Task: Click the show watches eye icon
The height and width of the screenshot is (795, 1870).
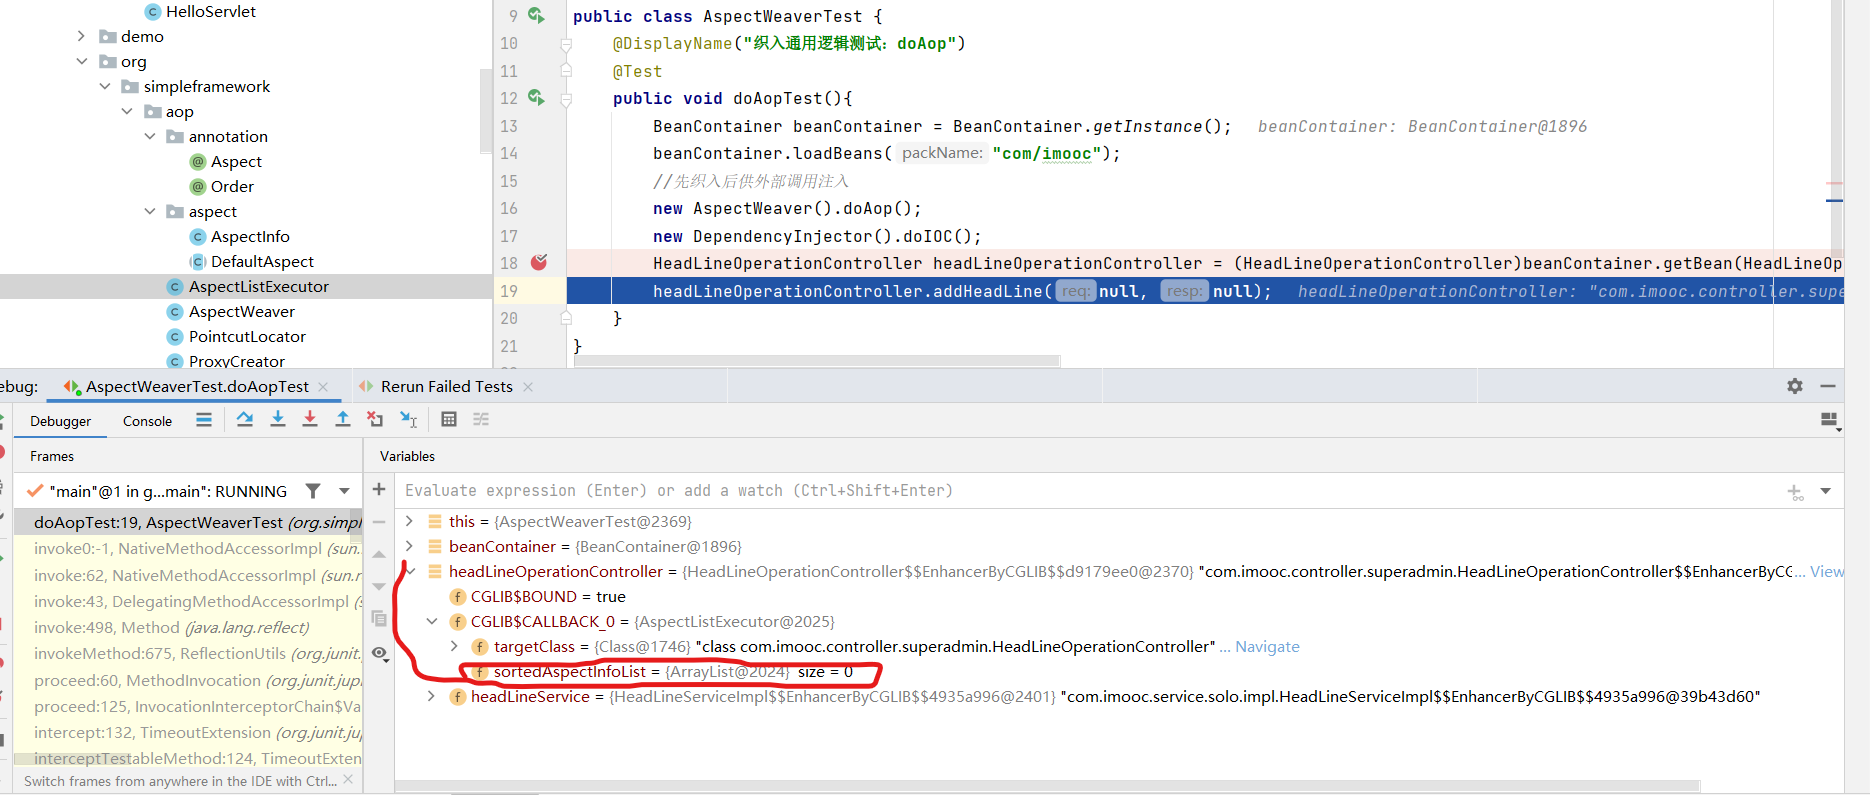Action: tap(379, 654)
